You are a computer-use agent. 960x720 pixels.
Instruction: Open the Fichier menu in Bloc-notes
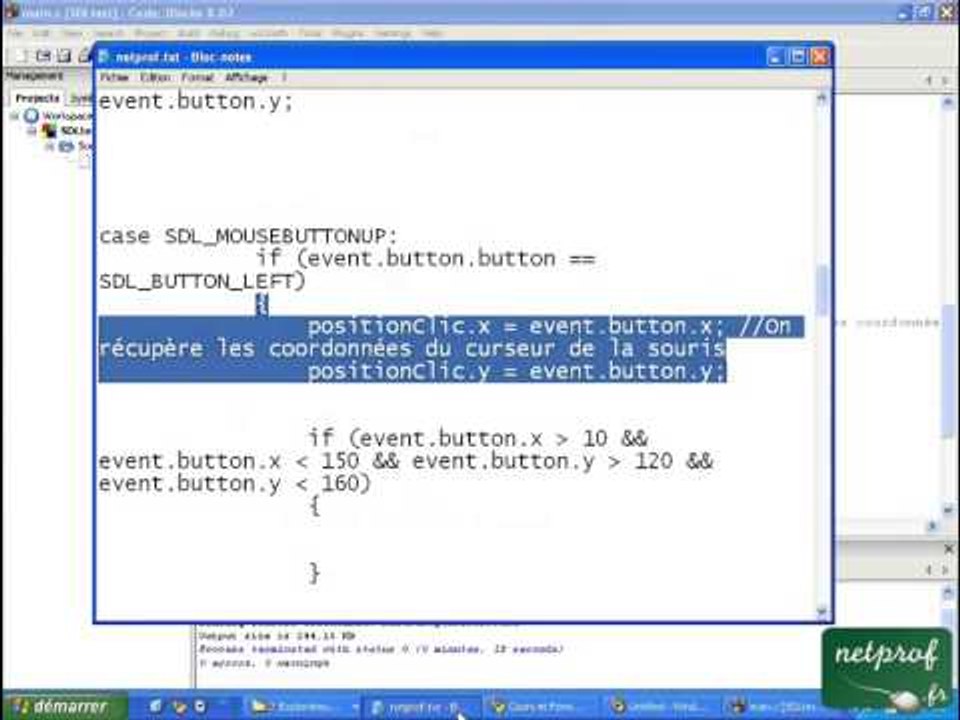point(114,78)
